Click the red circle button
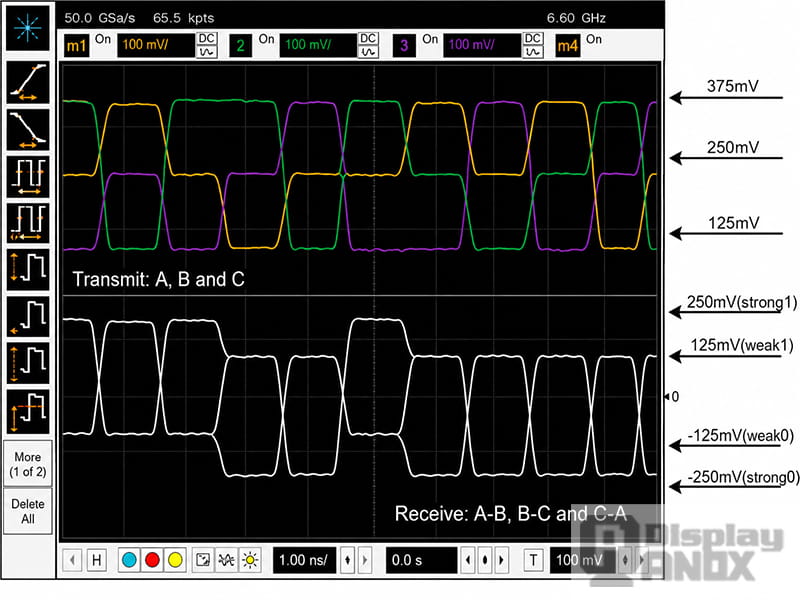 152,560
